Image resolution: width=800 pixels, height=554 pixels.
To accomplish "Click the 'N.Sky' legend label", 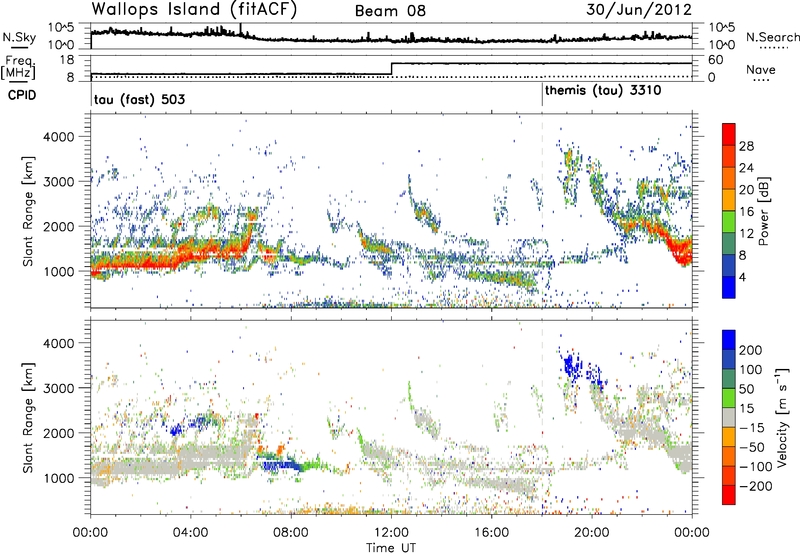I will pyautogui.click(x=19, y=38).
